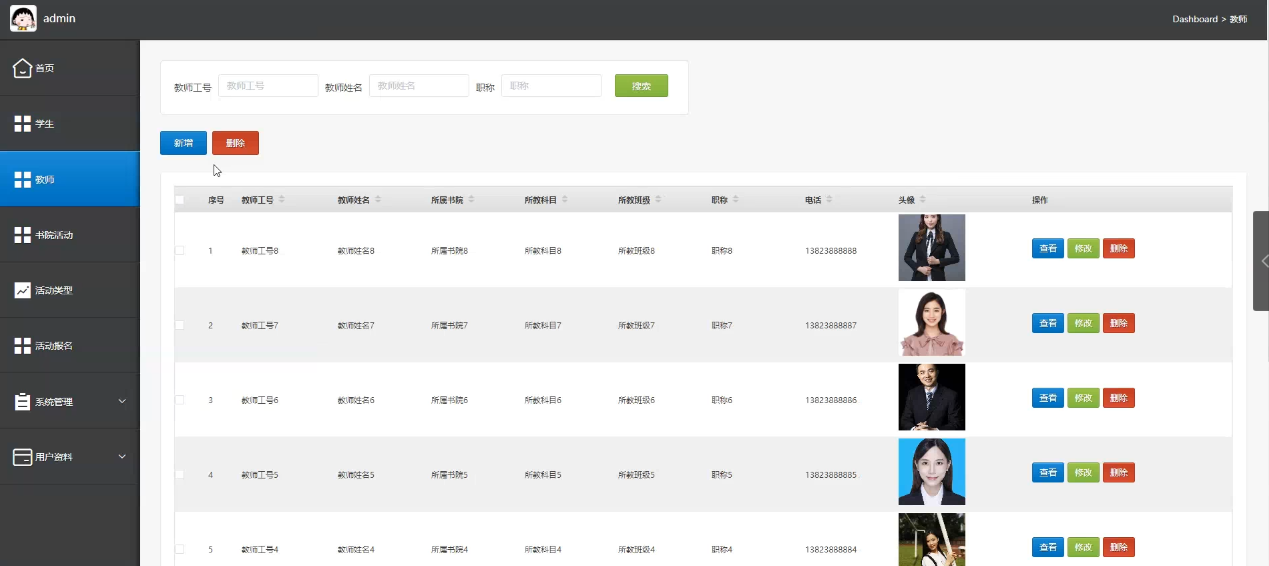Image resolution: width=1269 pixels, height=566 pixels.
Task: Click the grid icon beside 学生
Action: click(x=22, y=124)
